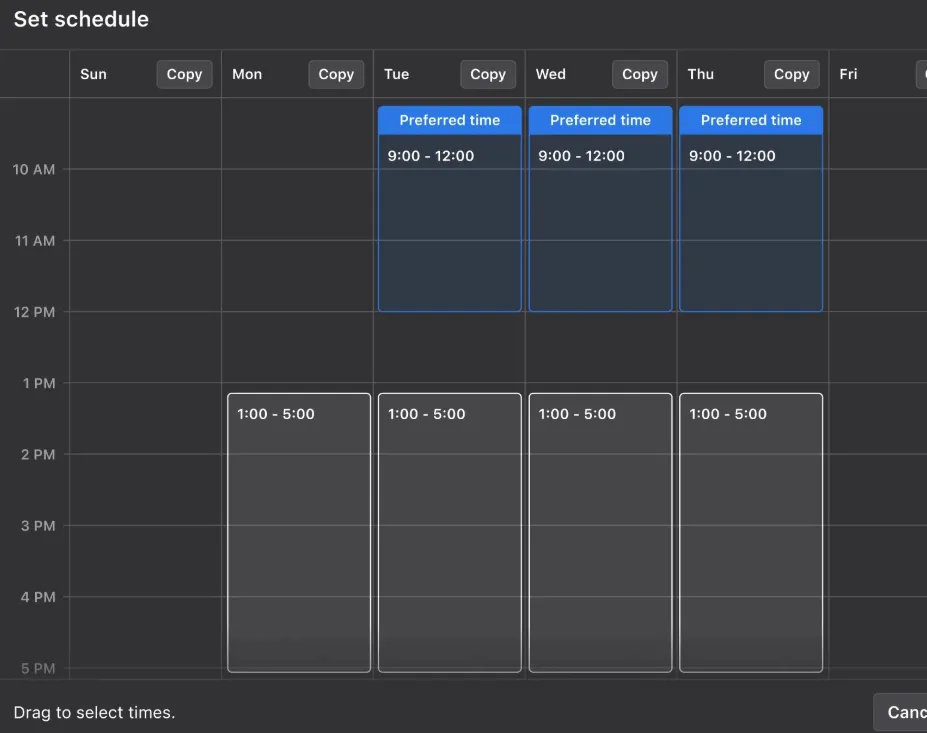
Task: Click the 5 PM time label
Action: (x=38, y=669)
